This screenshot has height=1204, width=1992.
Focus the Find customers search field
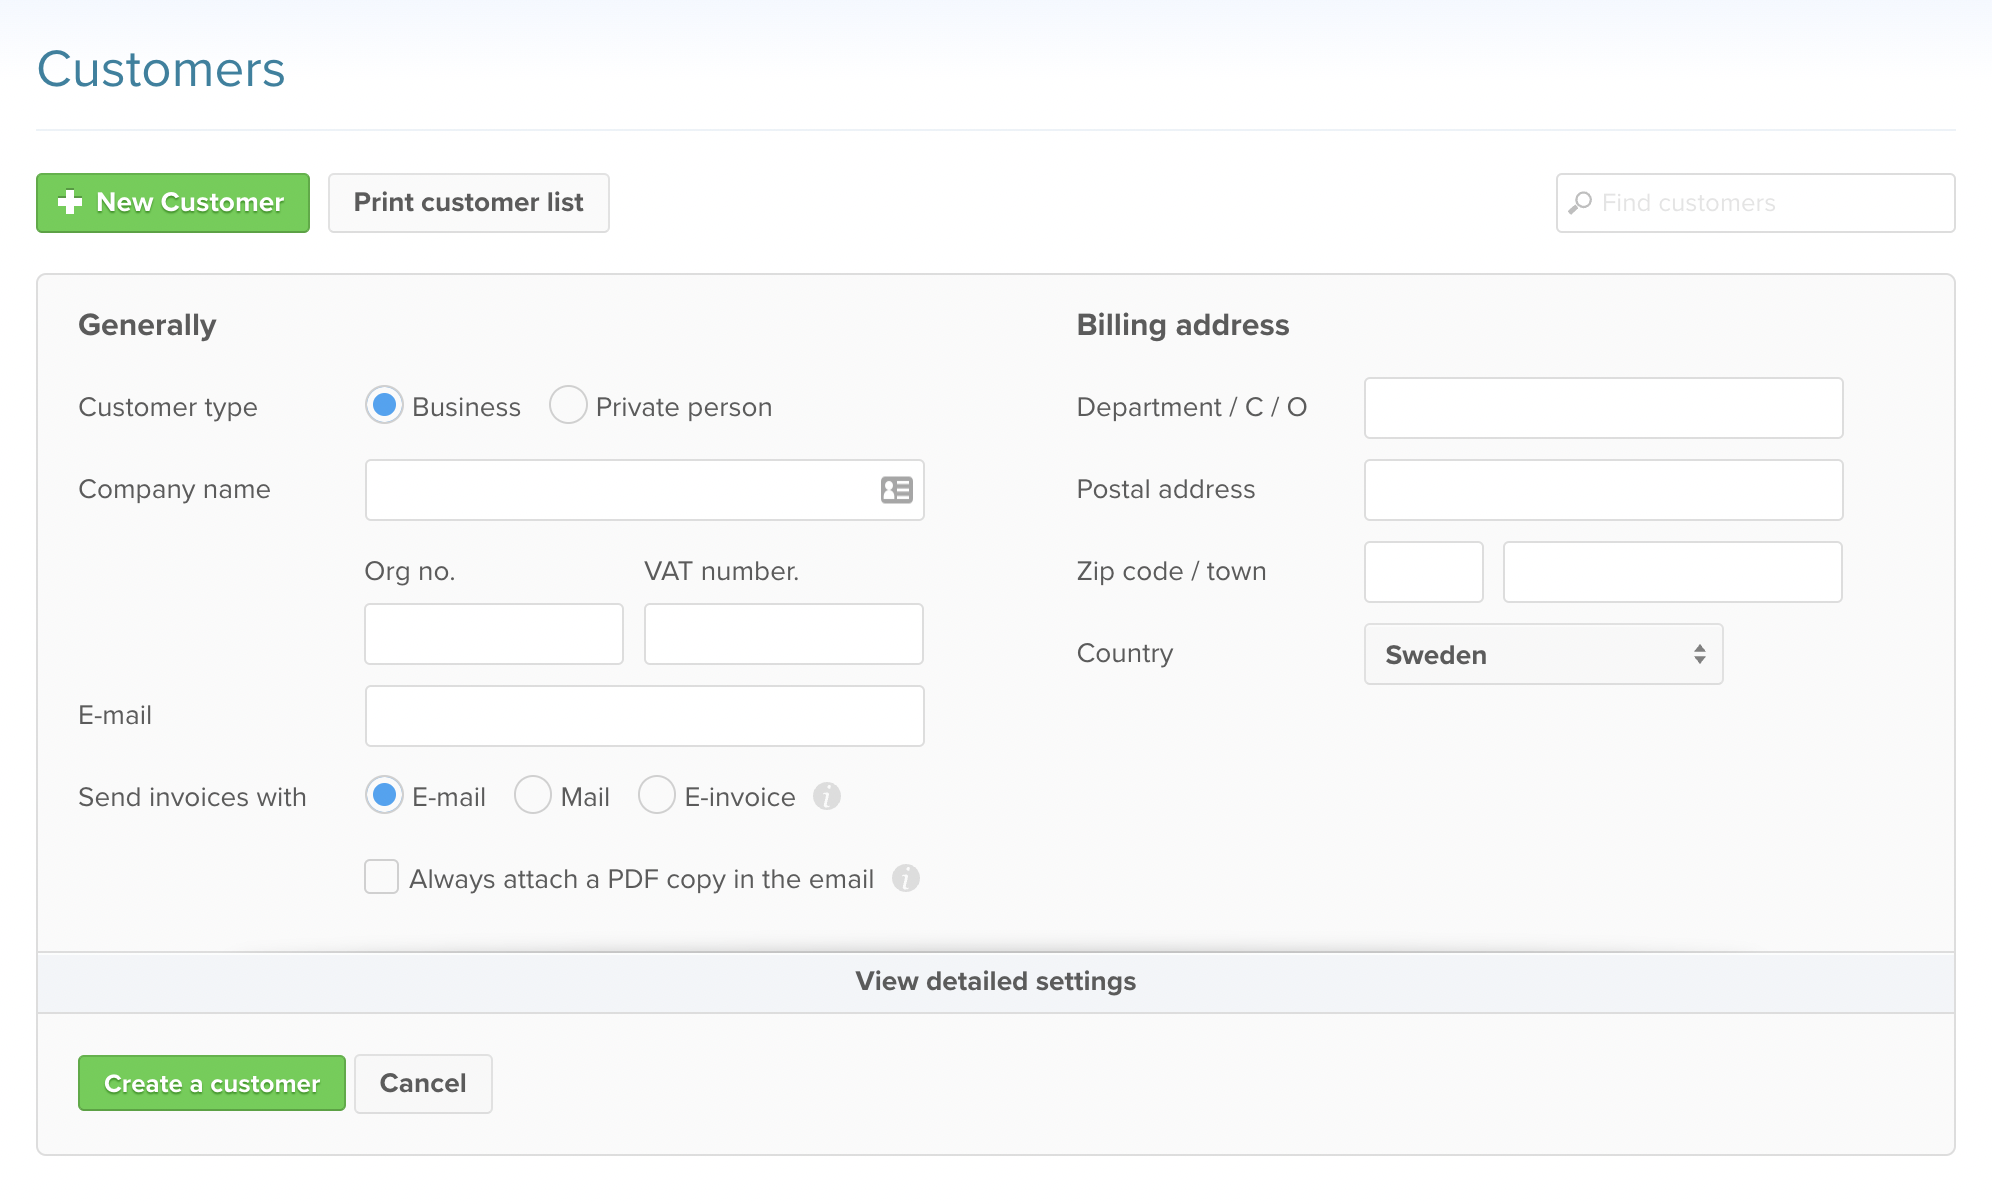[x=1755, y=203]
